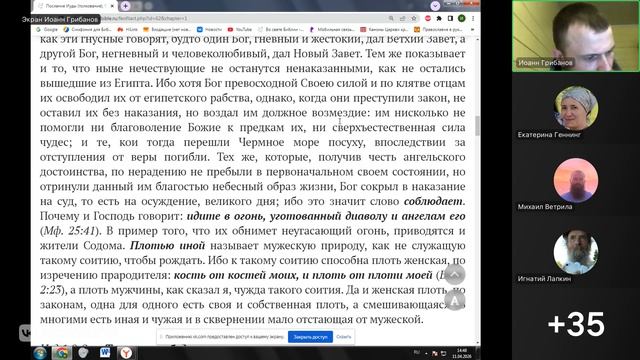Click the flag icon in the system tray

point(434,353)
